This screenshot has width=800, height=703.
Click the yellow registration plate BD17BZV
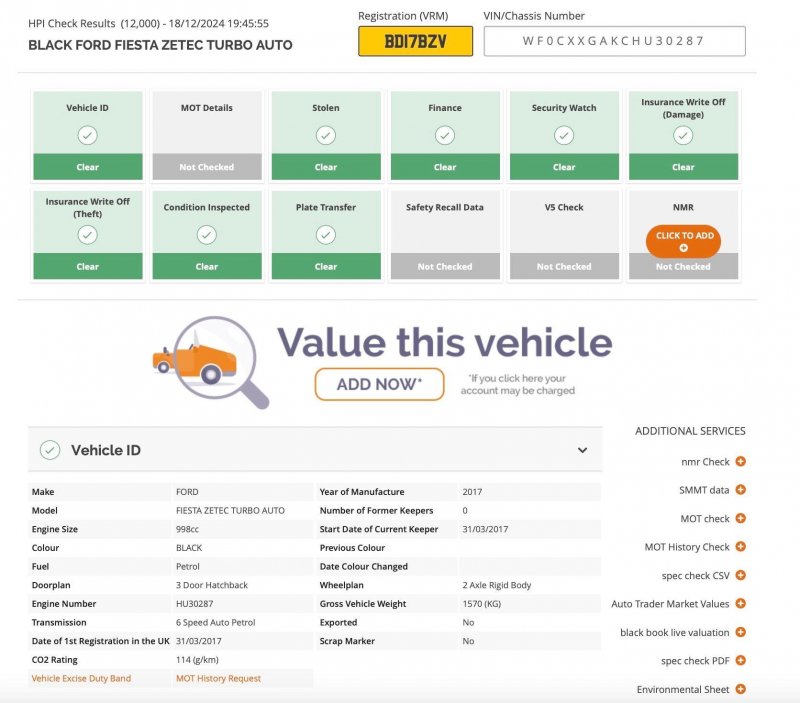click(x=415, y=41)
